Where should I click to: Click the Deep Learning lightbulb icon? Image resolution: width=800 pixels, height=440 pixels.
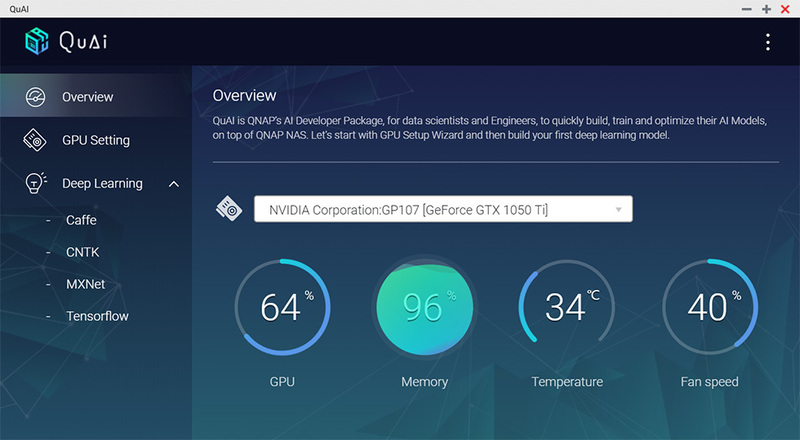click(x=35, y=183)
